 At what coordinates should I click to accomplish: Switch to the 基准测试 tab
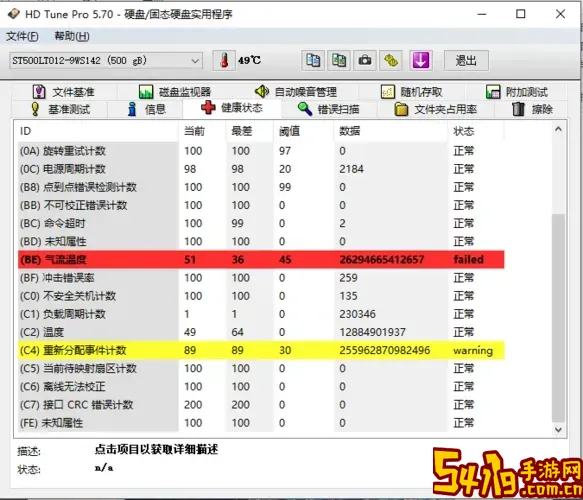click(61, 109)
